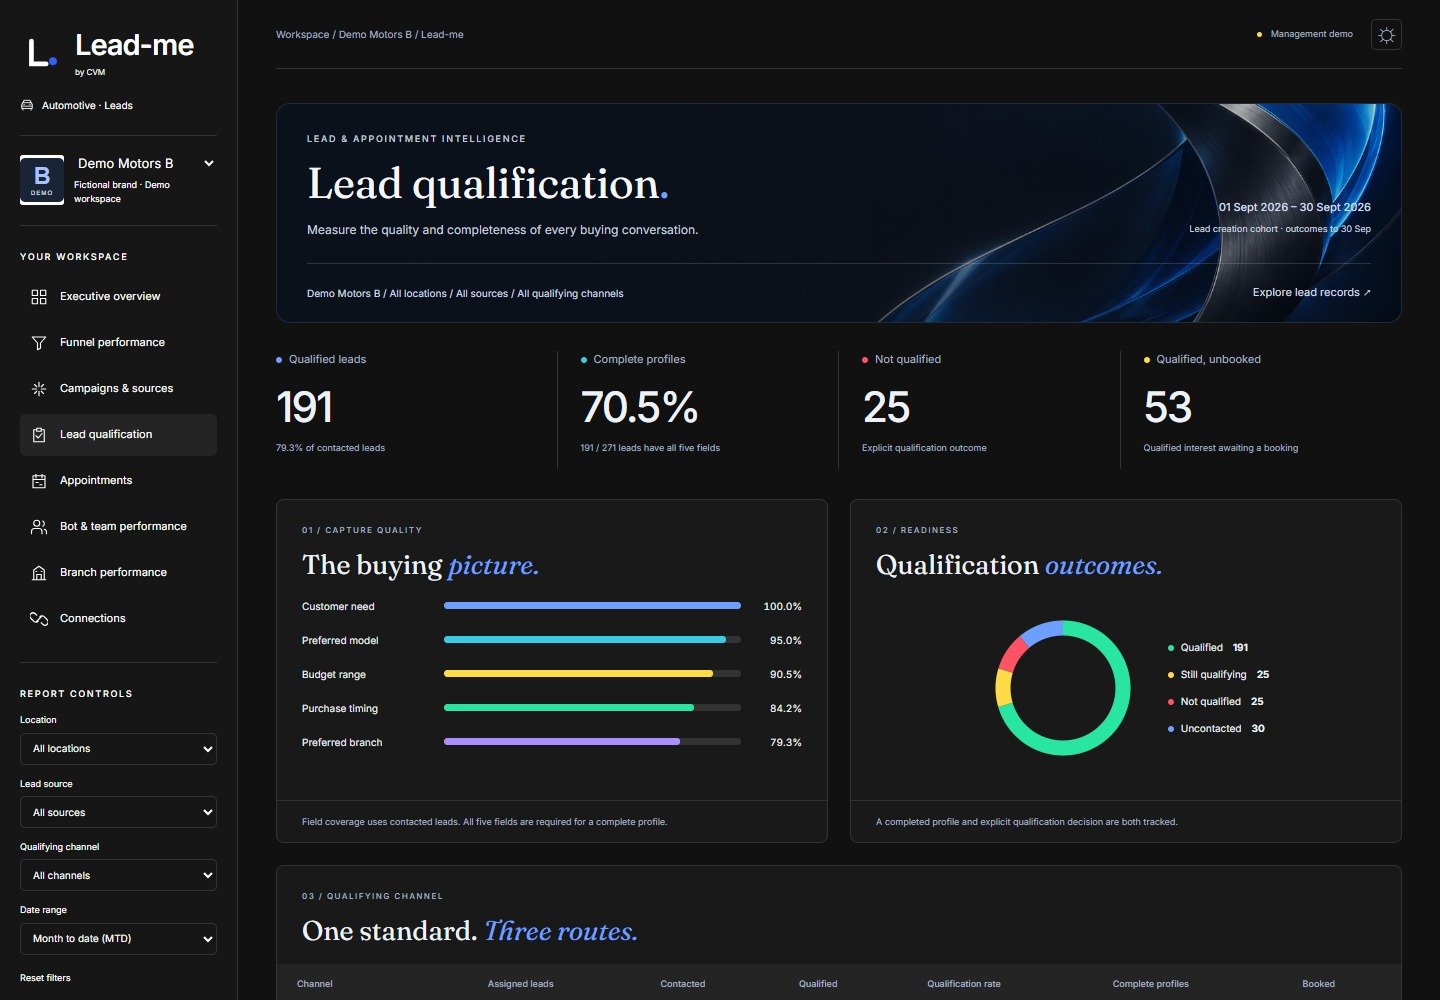Open the Date range dropdown
The height and width of the screenshot is (1000, 1440).
pos(118,939)
